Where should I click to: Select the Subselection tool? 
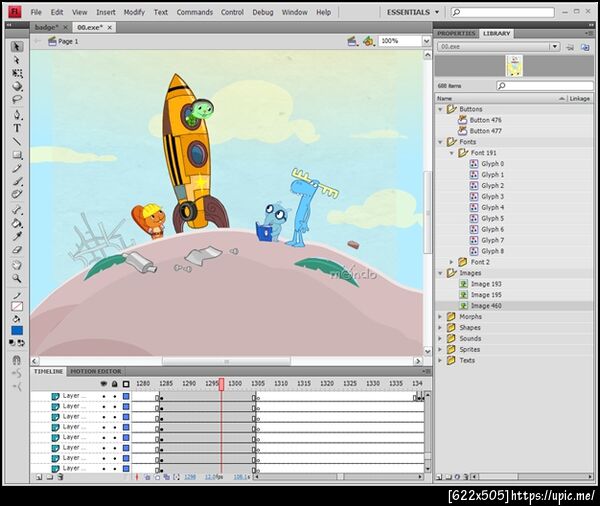tap(16, 60)
